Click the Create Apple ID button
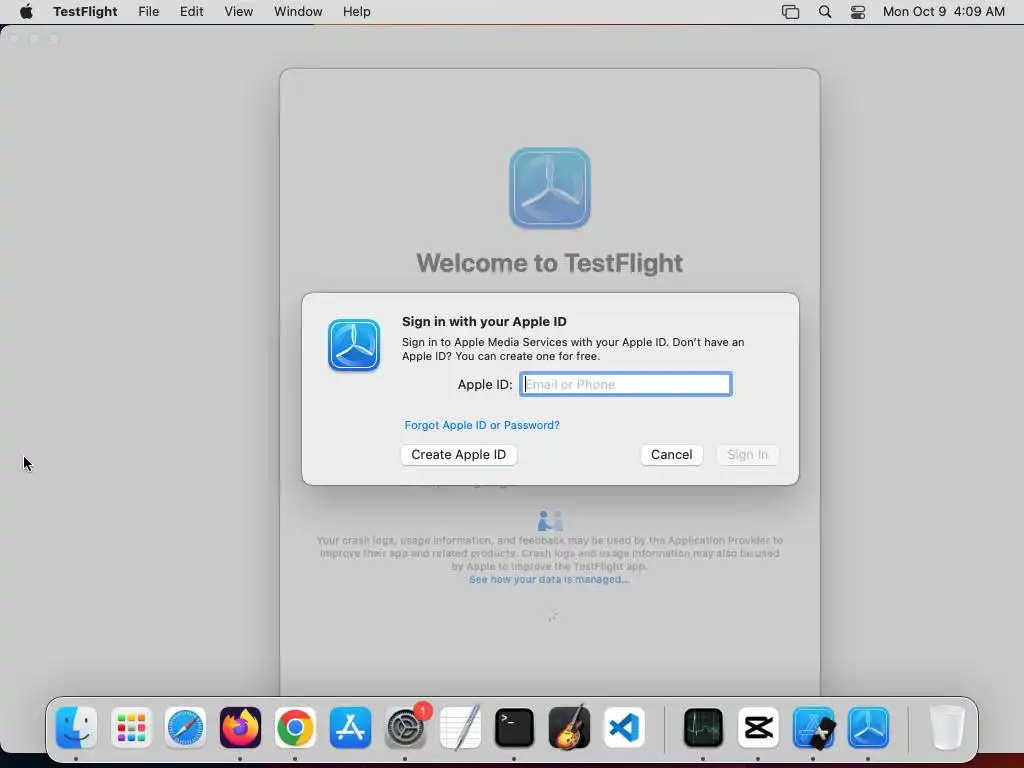 [x=458, y=455]
